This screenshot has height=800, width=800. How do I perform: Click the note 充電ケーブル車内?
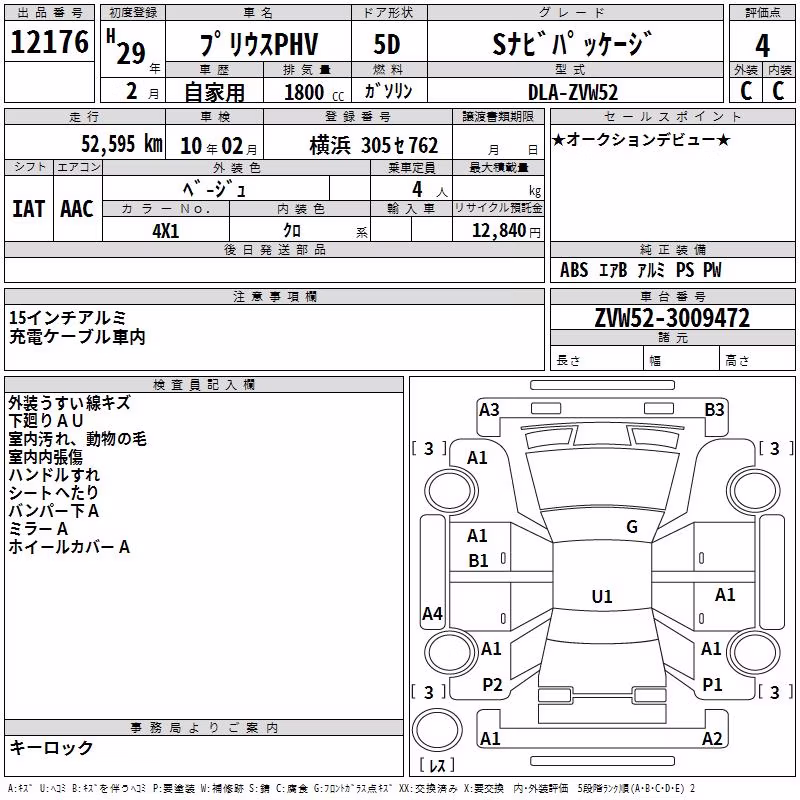[77, 337]
